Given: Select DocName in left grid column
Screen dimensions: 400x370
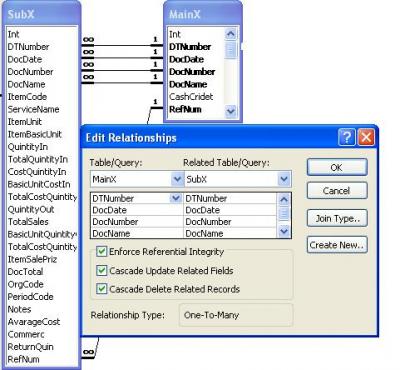Looking at the screenshot, I should (137, 233).
